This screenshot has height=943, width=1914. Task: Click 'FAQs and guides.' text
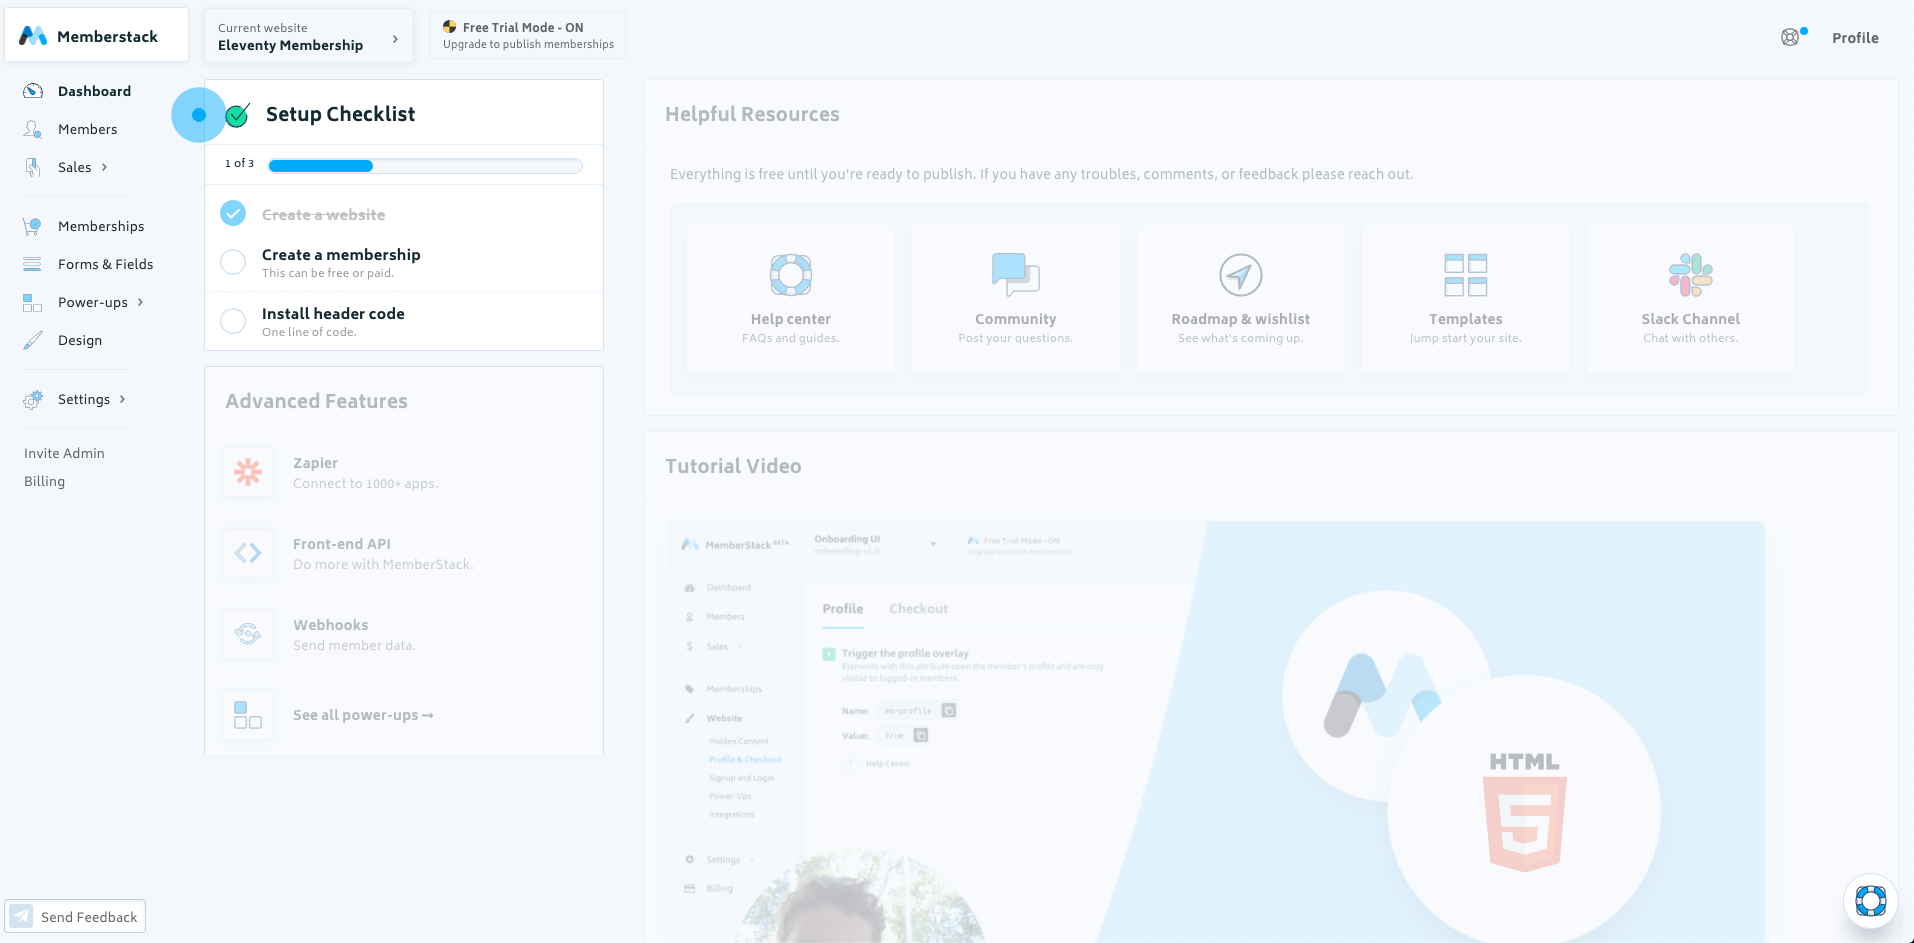coord(791,338)
